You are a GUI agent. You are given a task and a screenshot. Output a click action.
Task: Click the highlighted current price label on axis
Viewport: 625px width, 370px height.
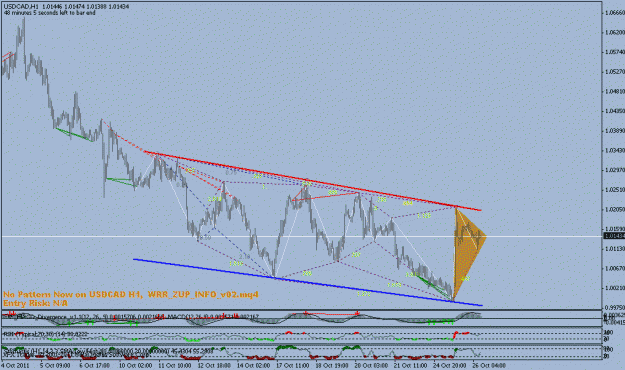[614, 236]
